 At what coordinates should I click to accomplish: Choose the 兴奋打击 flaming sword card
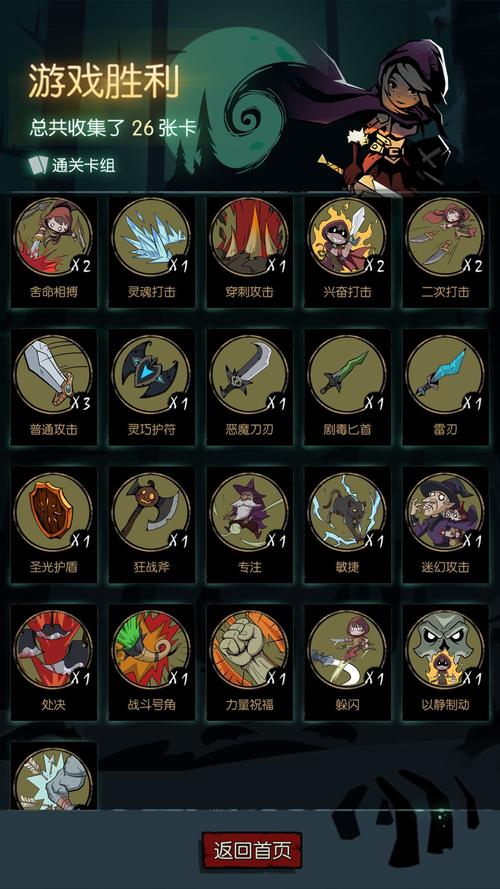348,251
